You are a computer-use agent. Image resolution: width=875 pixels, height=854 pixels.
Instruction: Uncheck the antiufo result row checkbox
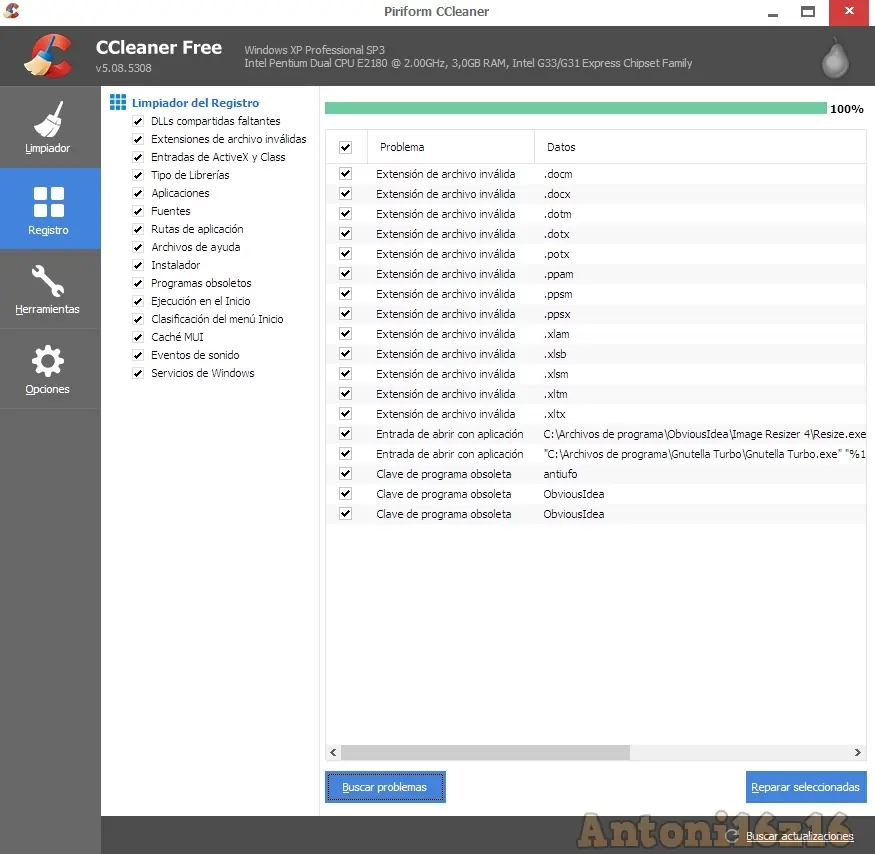[x=345, y=474]
